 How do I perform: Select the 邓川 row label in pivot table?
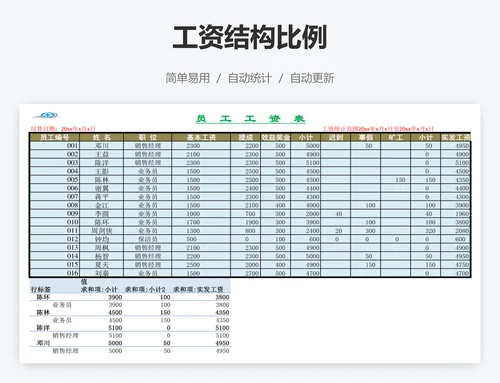[43, 343]
